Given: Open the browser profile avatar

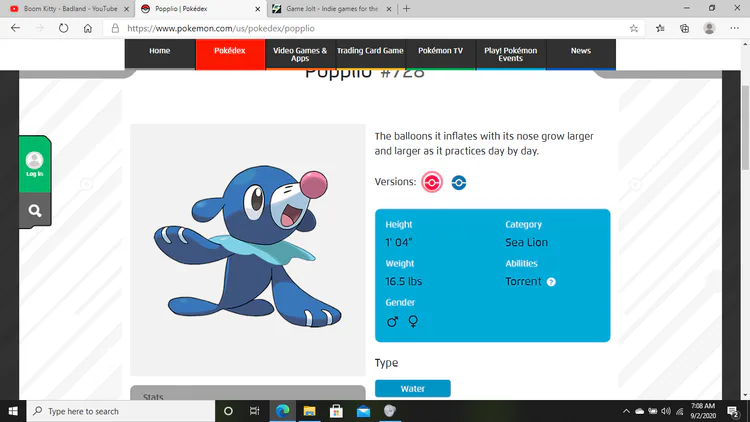Looking at the screenshot, I should [709, 28].
